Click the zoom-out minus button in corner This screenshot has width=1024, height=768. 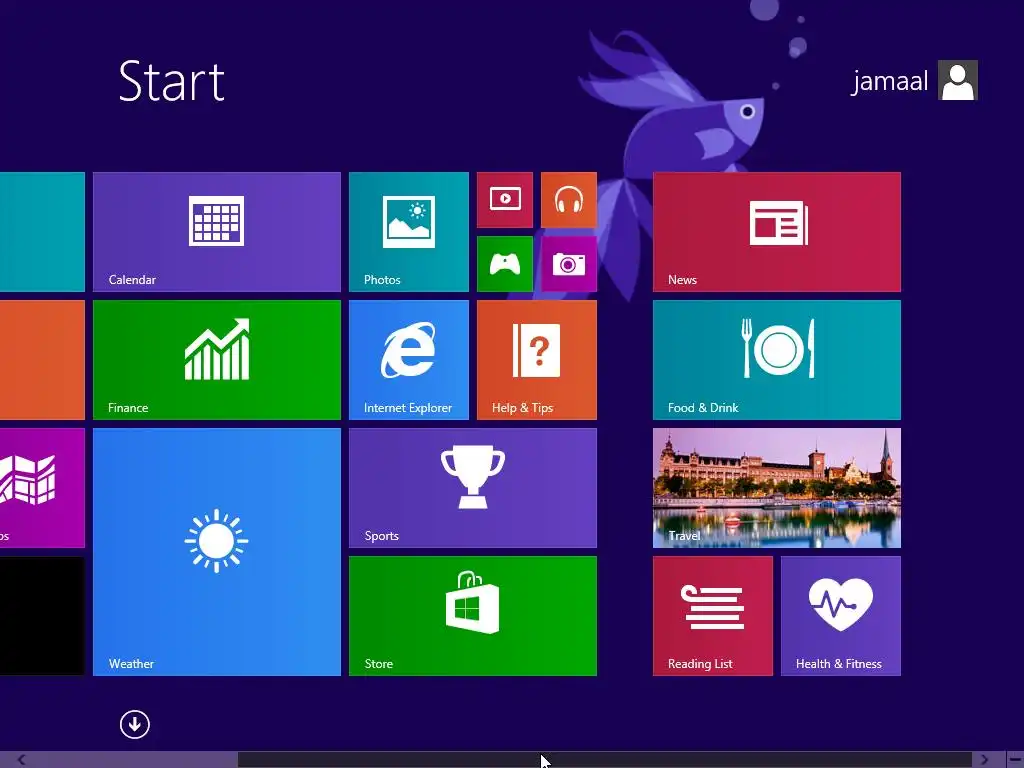coord(1014,760)
